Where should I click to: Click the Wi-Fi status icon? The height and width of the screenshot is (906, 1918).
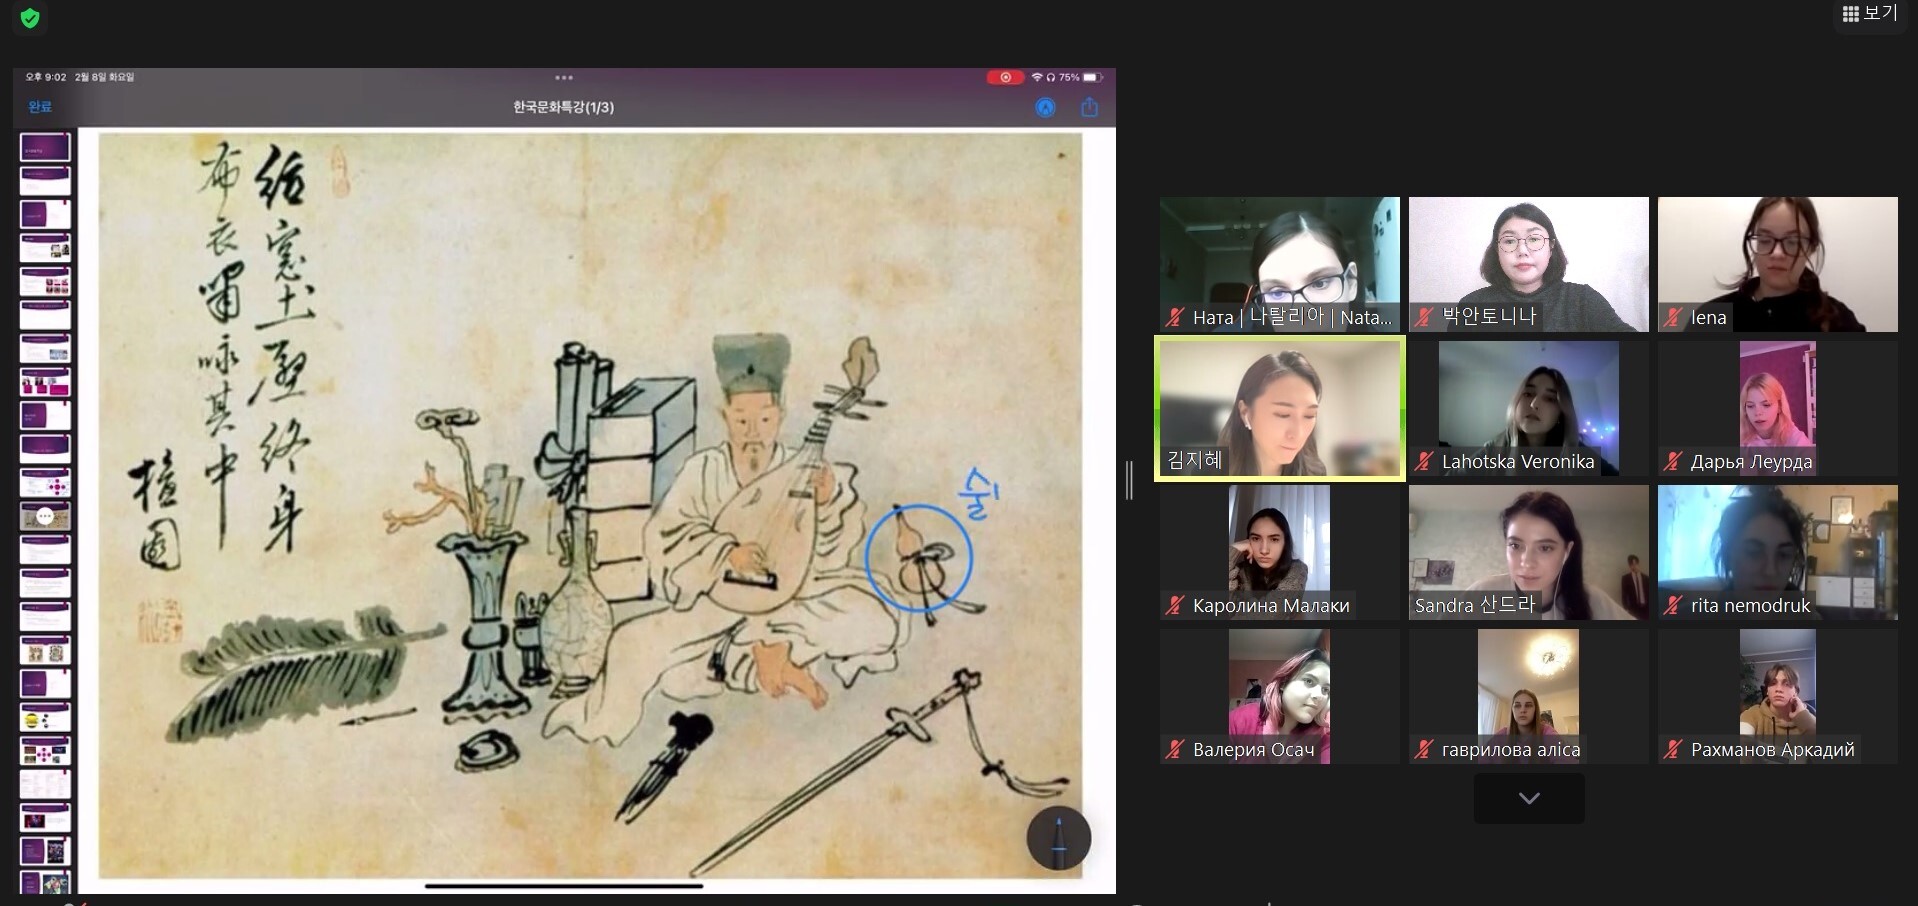(1037, 77)
